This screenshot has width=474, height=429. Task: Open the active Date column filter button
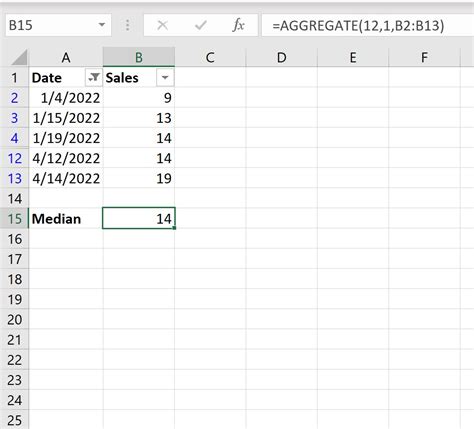coord(93,78)
